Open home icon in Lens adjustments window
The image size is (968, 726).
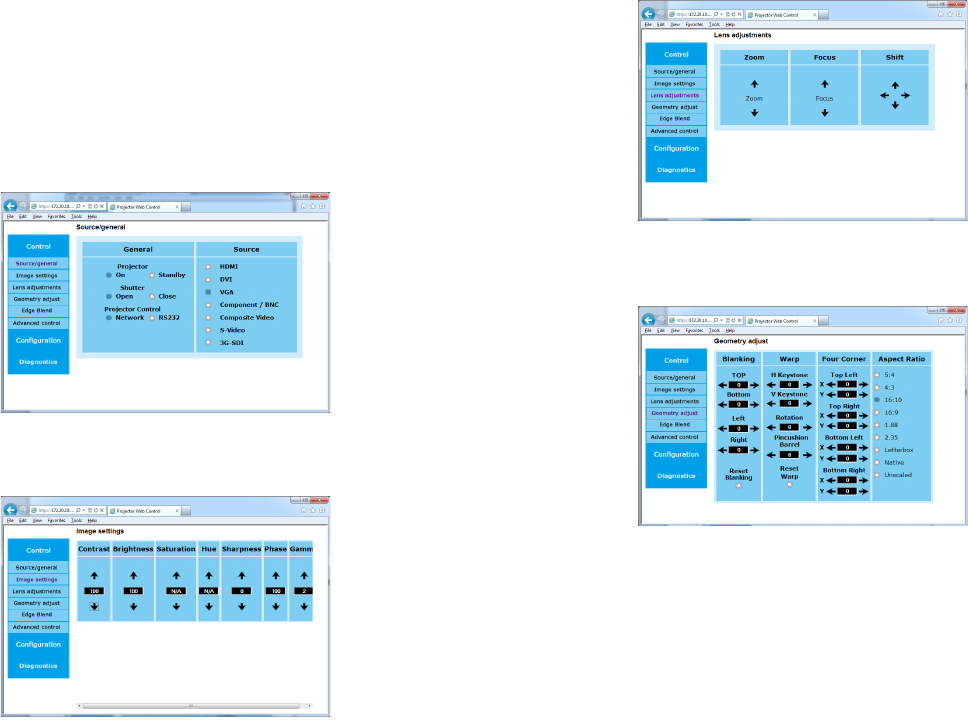click(941, 14)
